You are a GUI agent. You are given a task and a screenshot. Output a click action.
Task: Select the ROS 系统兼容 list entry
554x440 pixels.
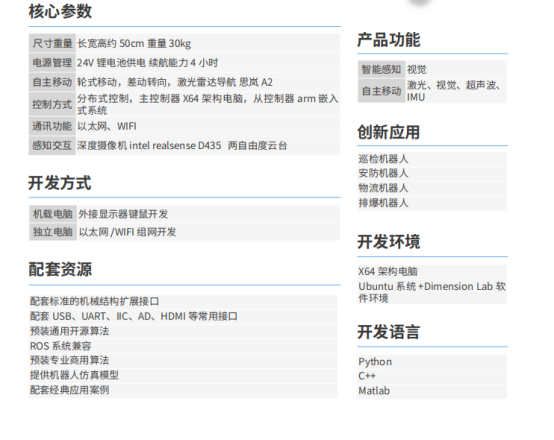[60, 346]
